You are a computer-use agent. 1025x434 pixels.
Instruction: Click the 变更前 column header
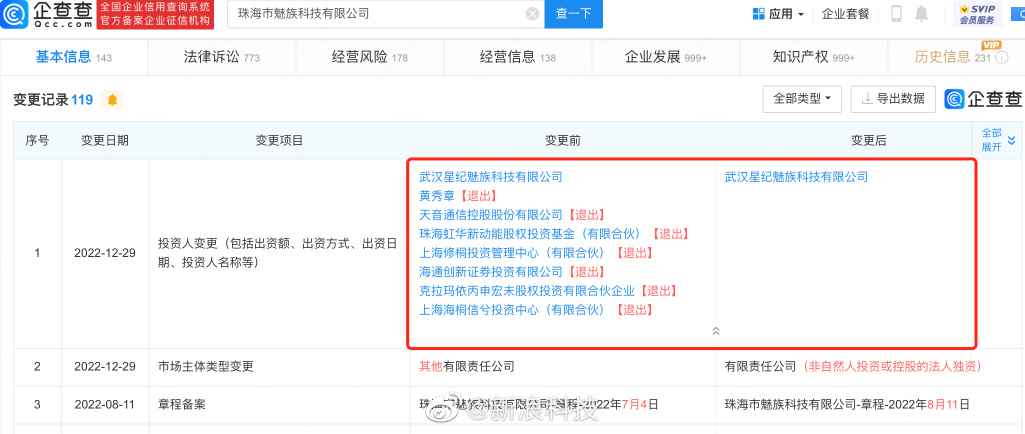click(x=563, y=141)
